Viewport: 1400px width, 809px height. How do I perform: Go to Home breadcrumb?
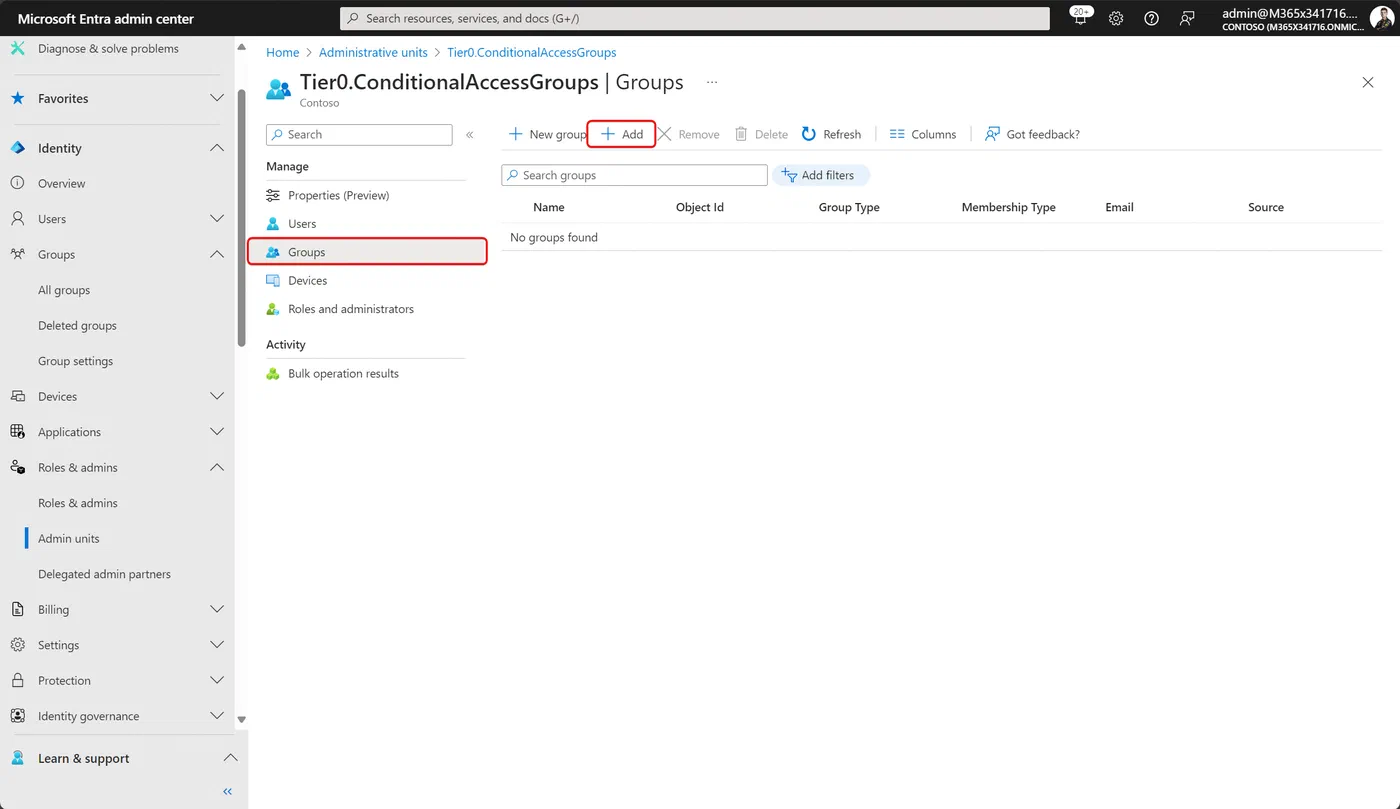click(x=282, y=52)
